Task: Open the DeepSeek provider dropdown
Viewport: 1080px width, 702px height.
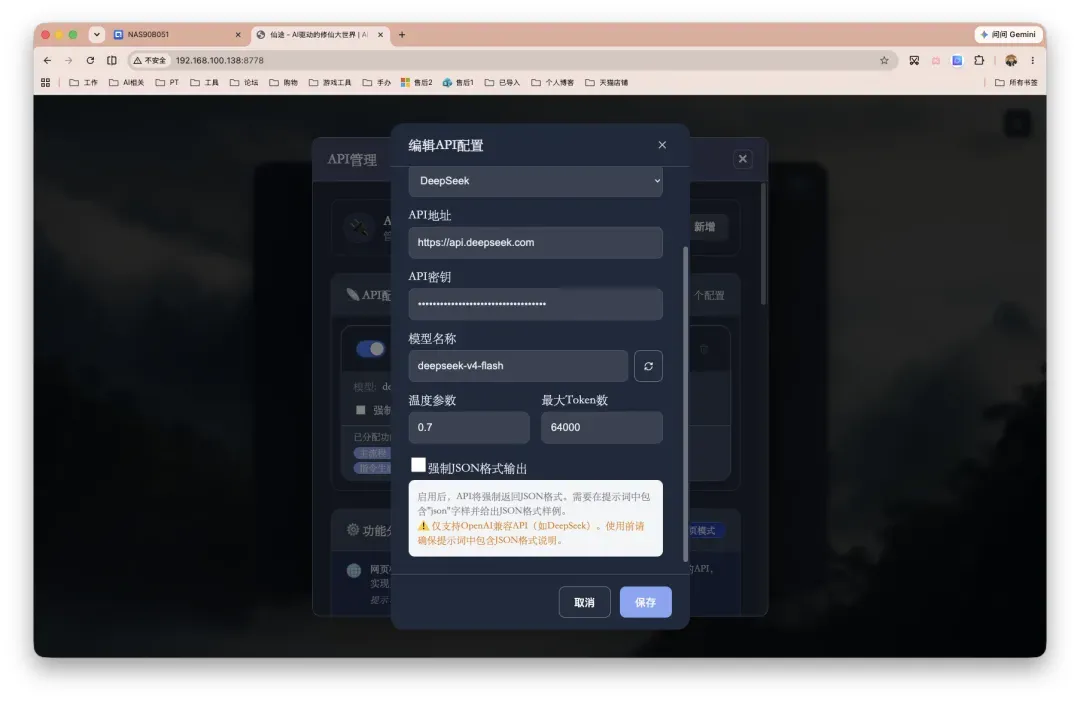Action: (535, 180)
